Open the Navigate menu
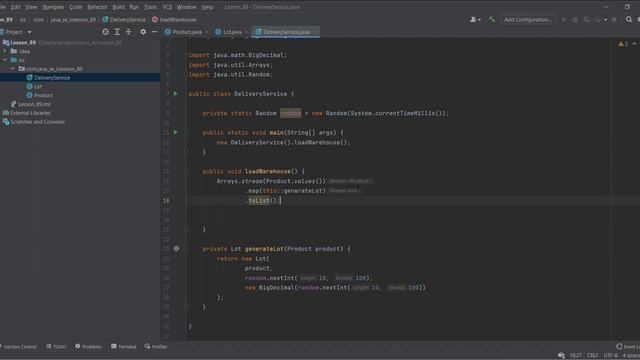640x360 pixels. coord(53,7)
